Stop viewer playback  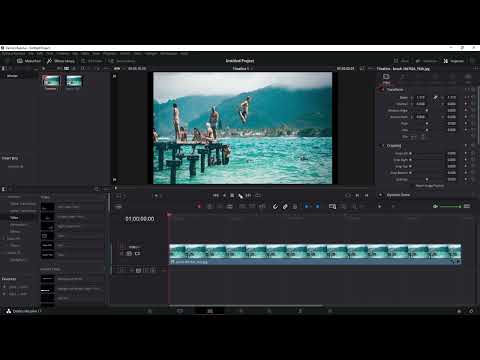pos(232,196)
